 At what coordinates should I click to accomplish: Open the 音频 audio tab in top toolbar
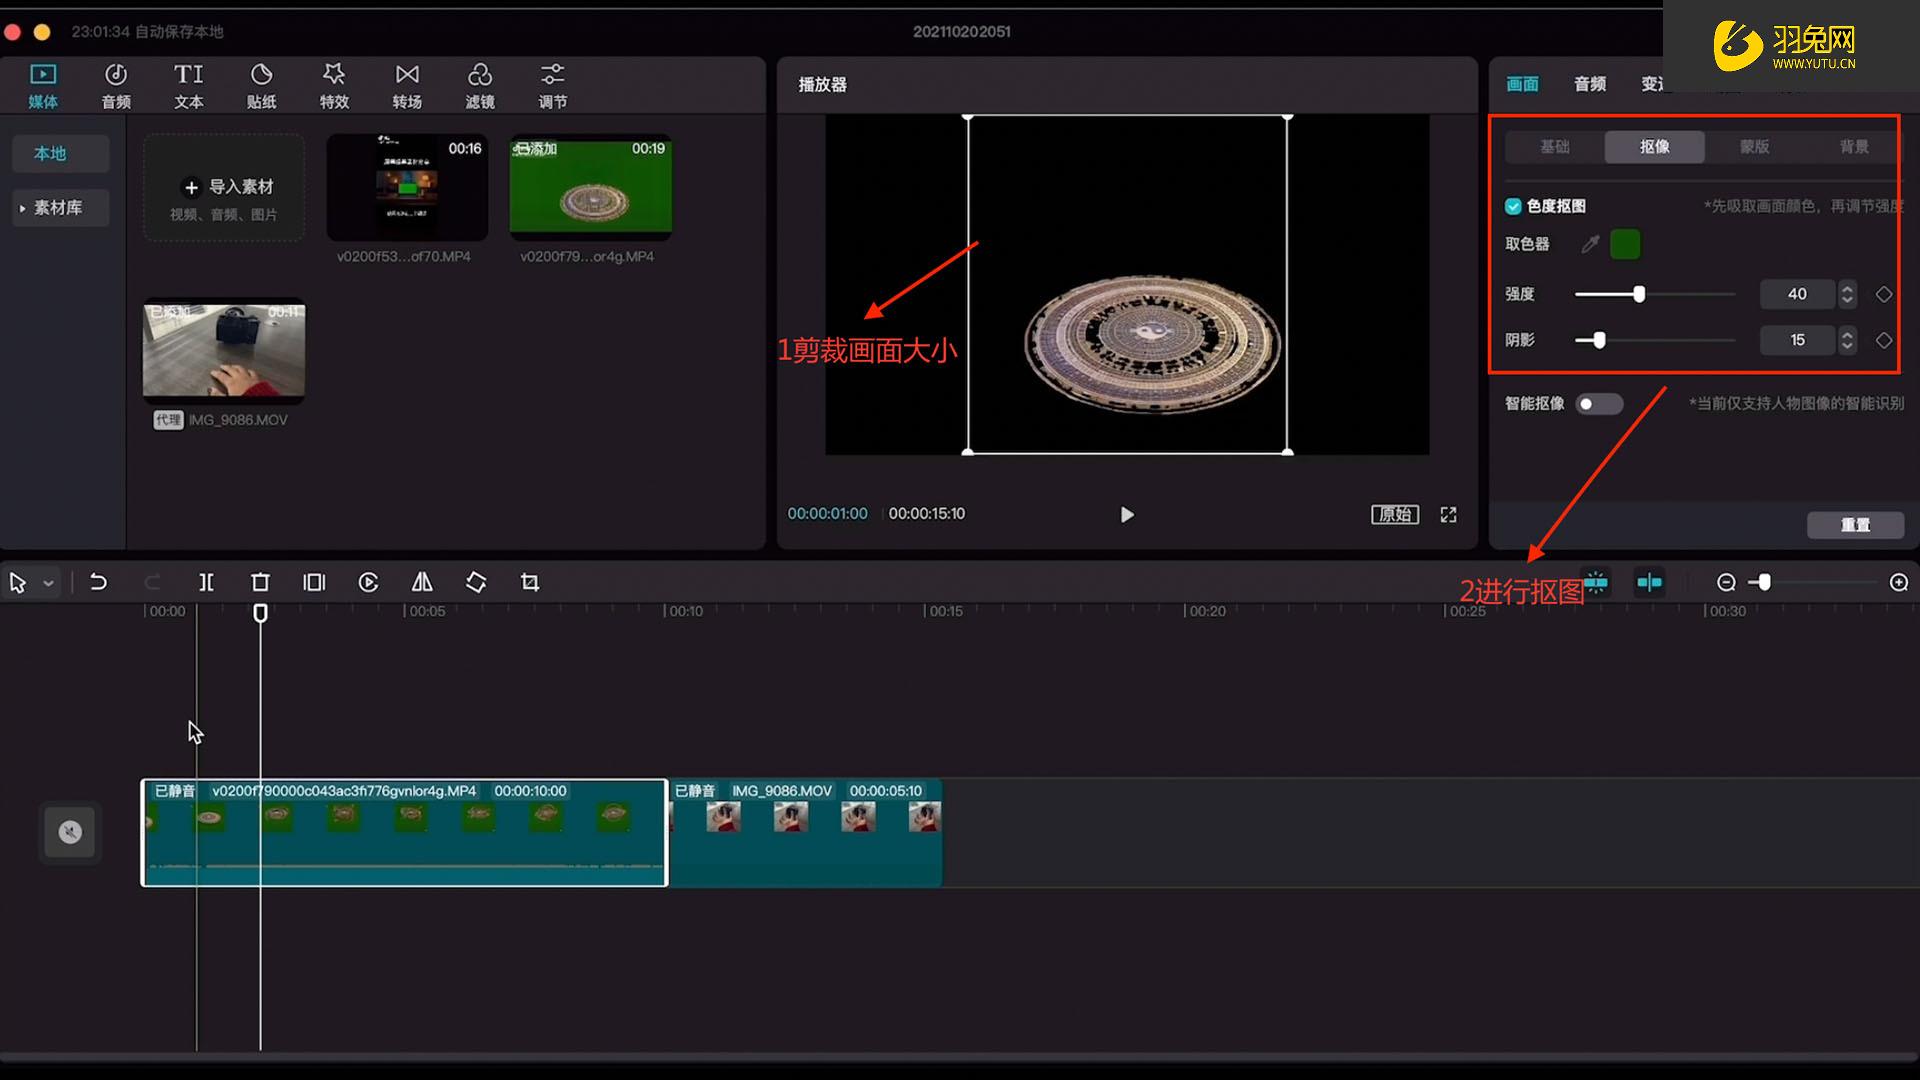116,86
